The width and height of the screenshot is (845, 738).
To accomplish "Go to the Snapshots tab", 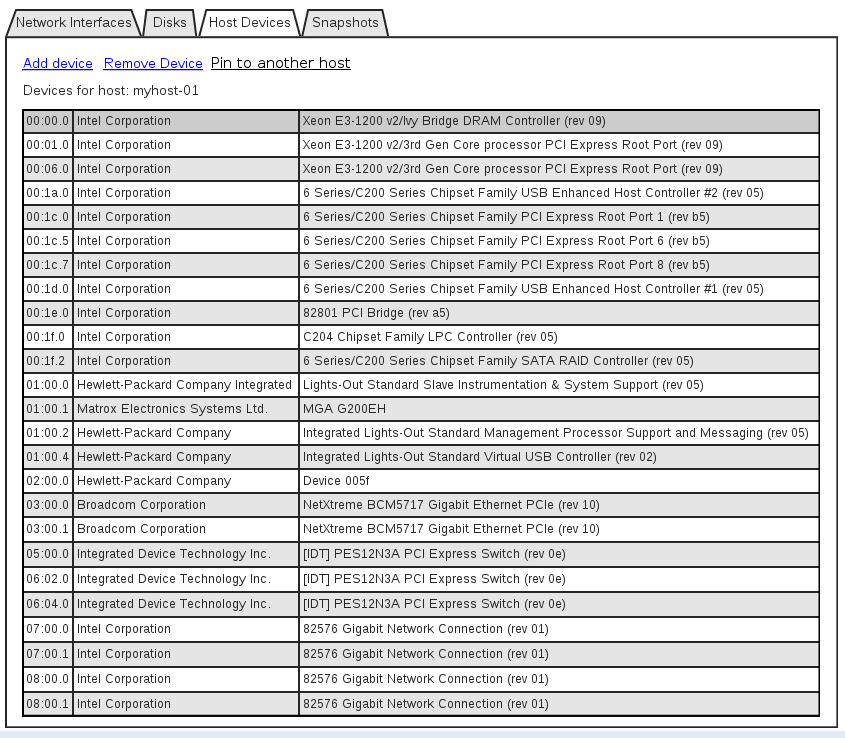I will point(345,22).
